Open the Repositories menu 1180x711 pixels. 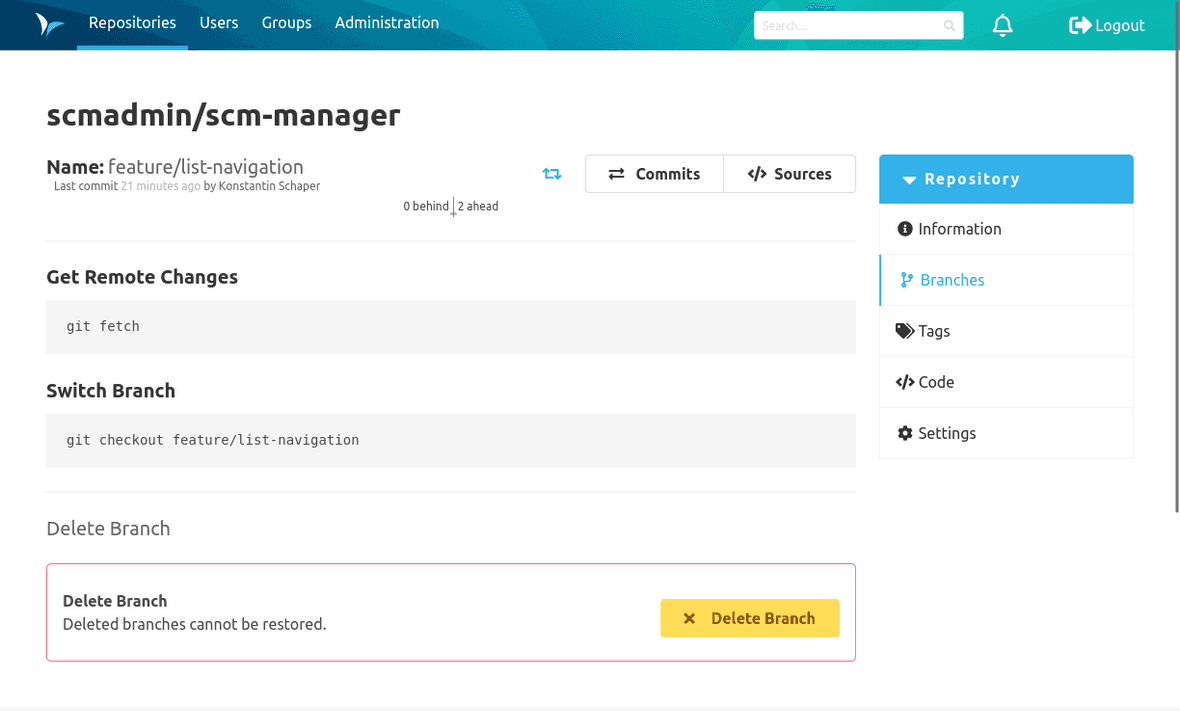point(131,22)
